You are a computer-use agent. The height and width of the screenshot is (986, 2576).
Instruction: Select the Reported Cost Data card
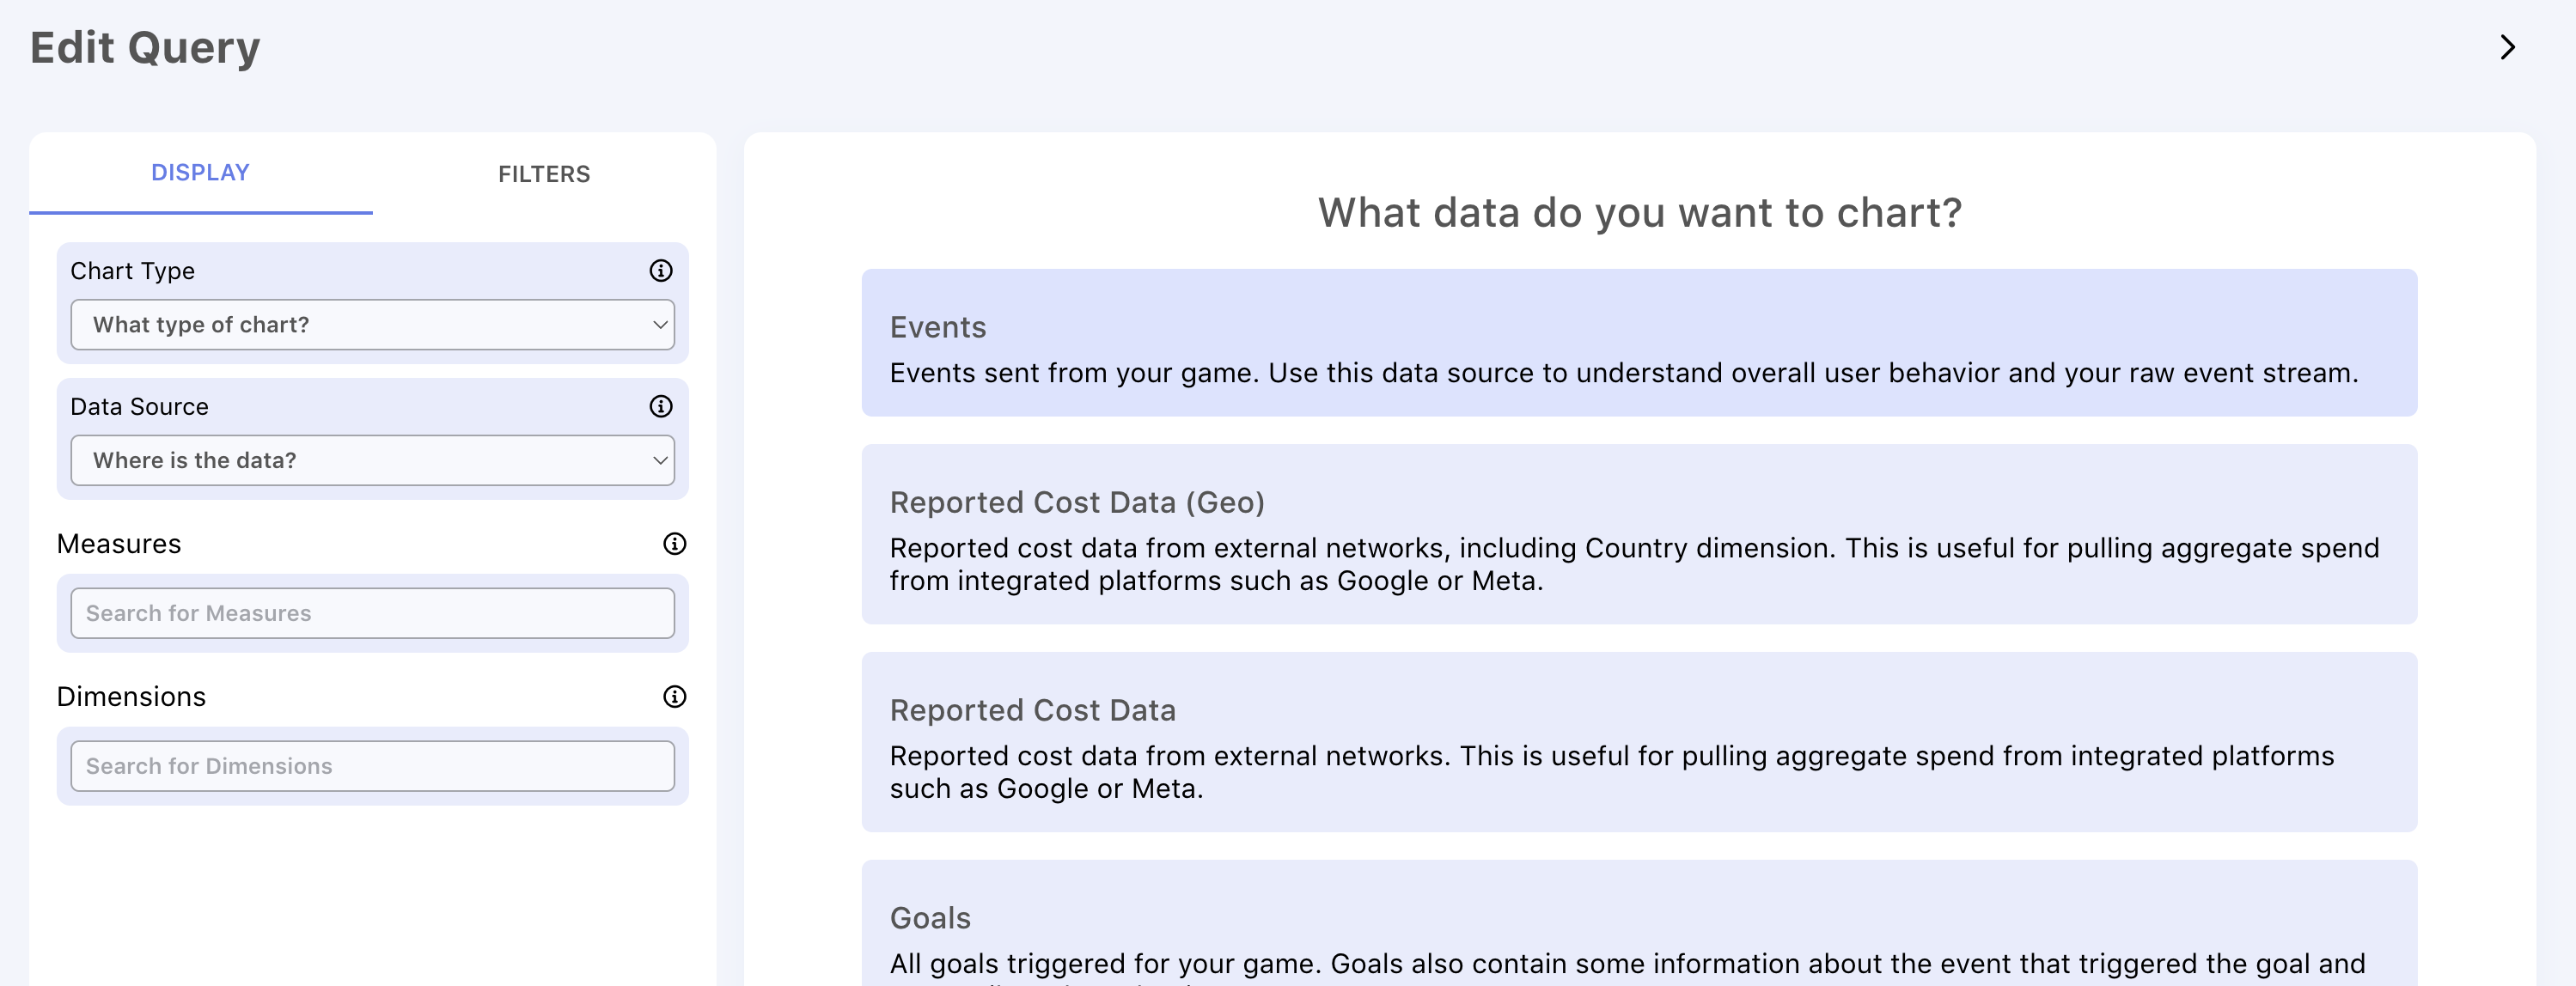pos(1638,742)
